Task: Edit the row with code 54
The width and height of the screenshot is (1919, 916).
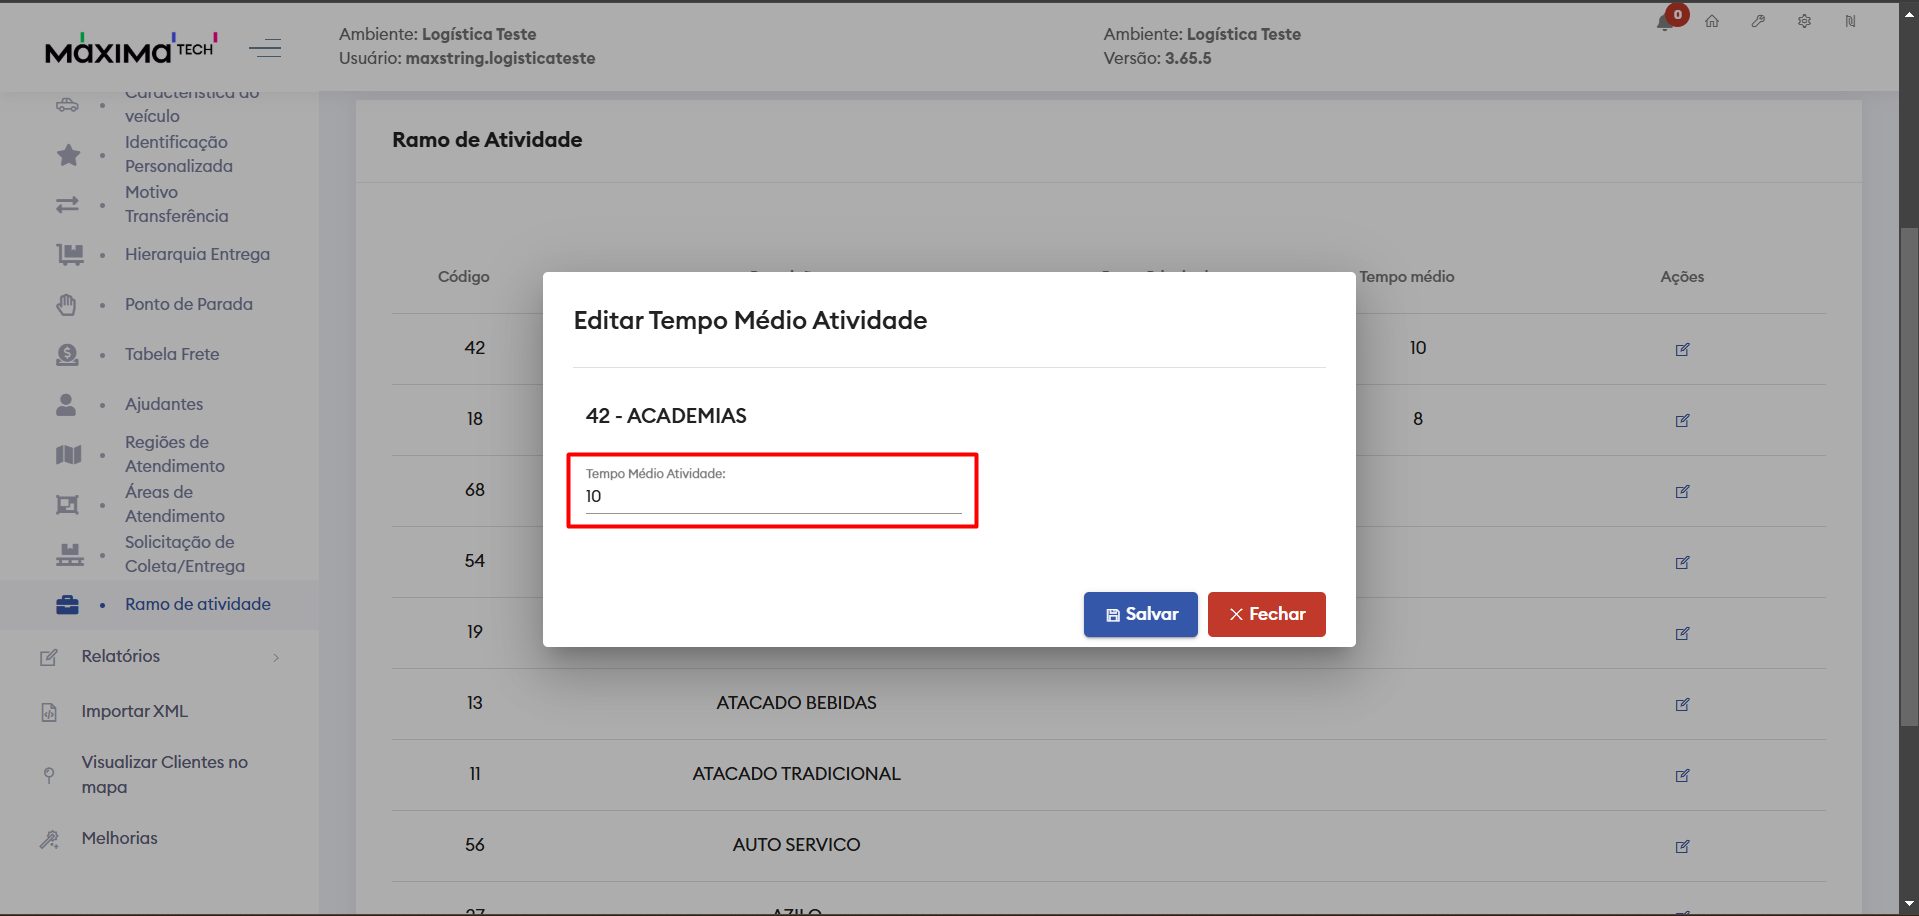Action: pos(1682,562)
